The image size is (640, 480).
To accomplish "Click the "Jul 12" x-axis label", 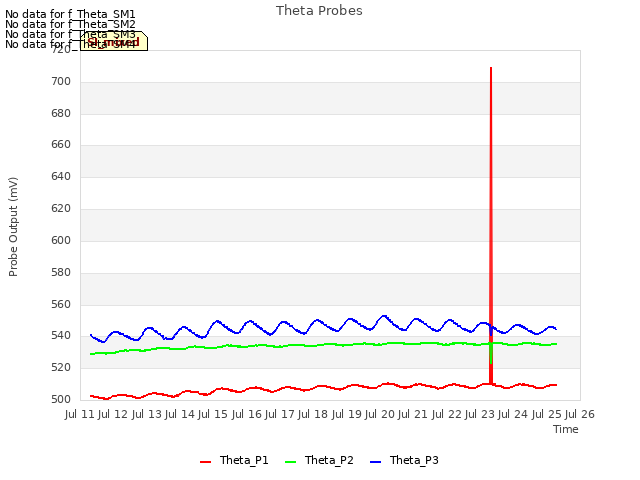I will pos(113,414).
